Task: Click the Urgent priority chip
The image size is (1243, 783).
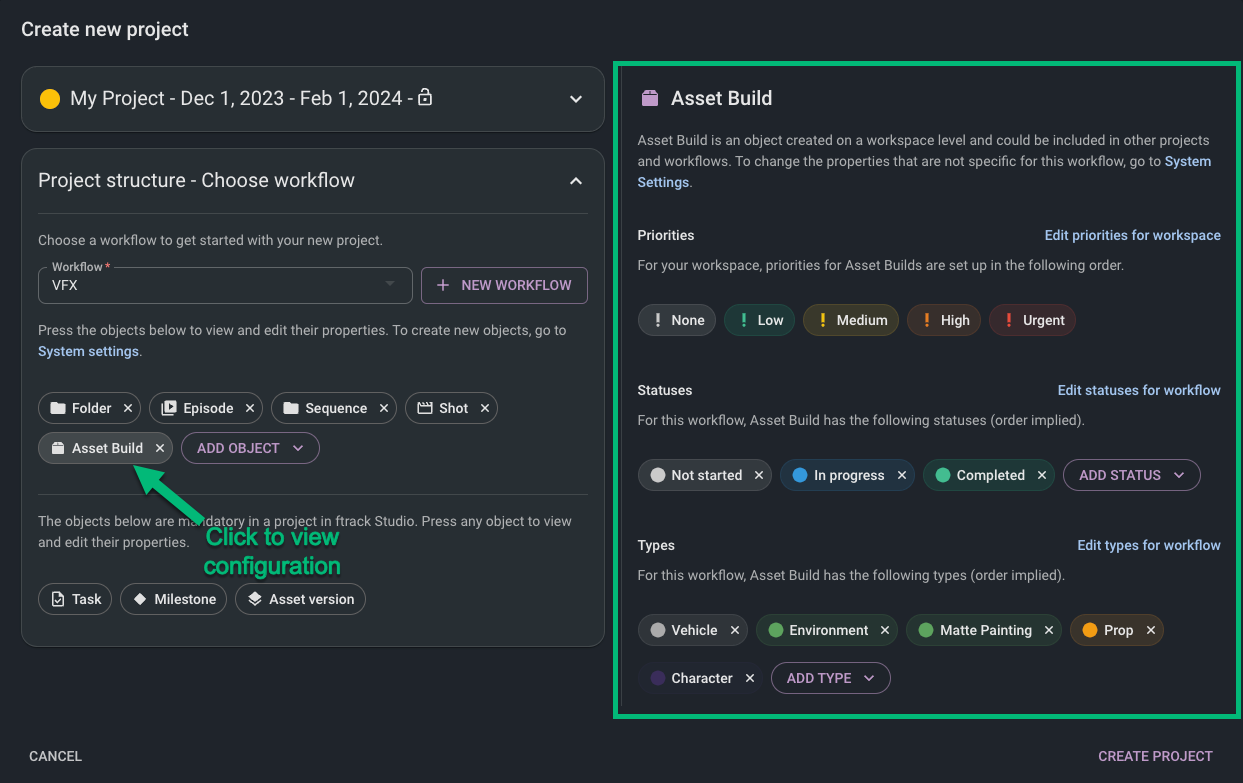Action: pyautogui.click(x=1032, y=320)
